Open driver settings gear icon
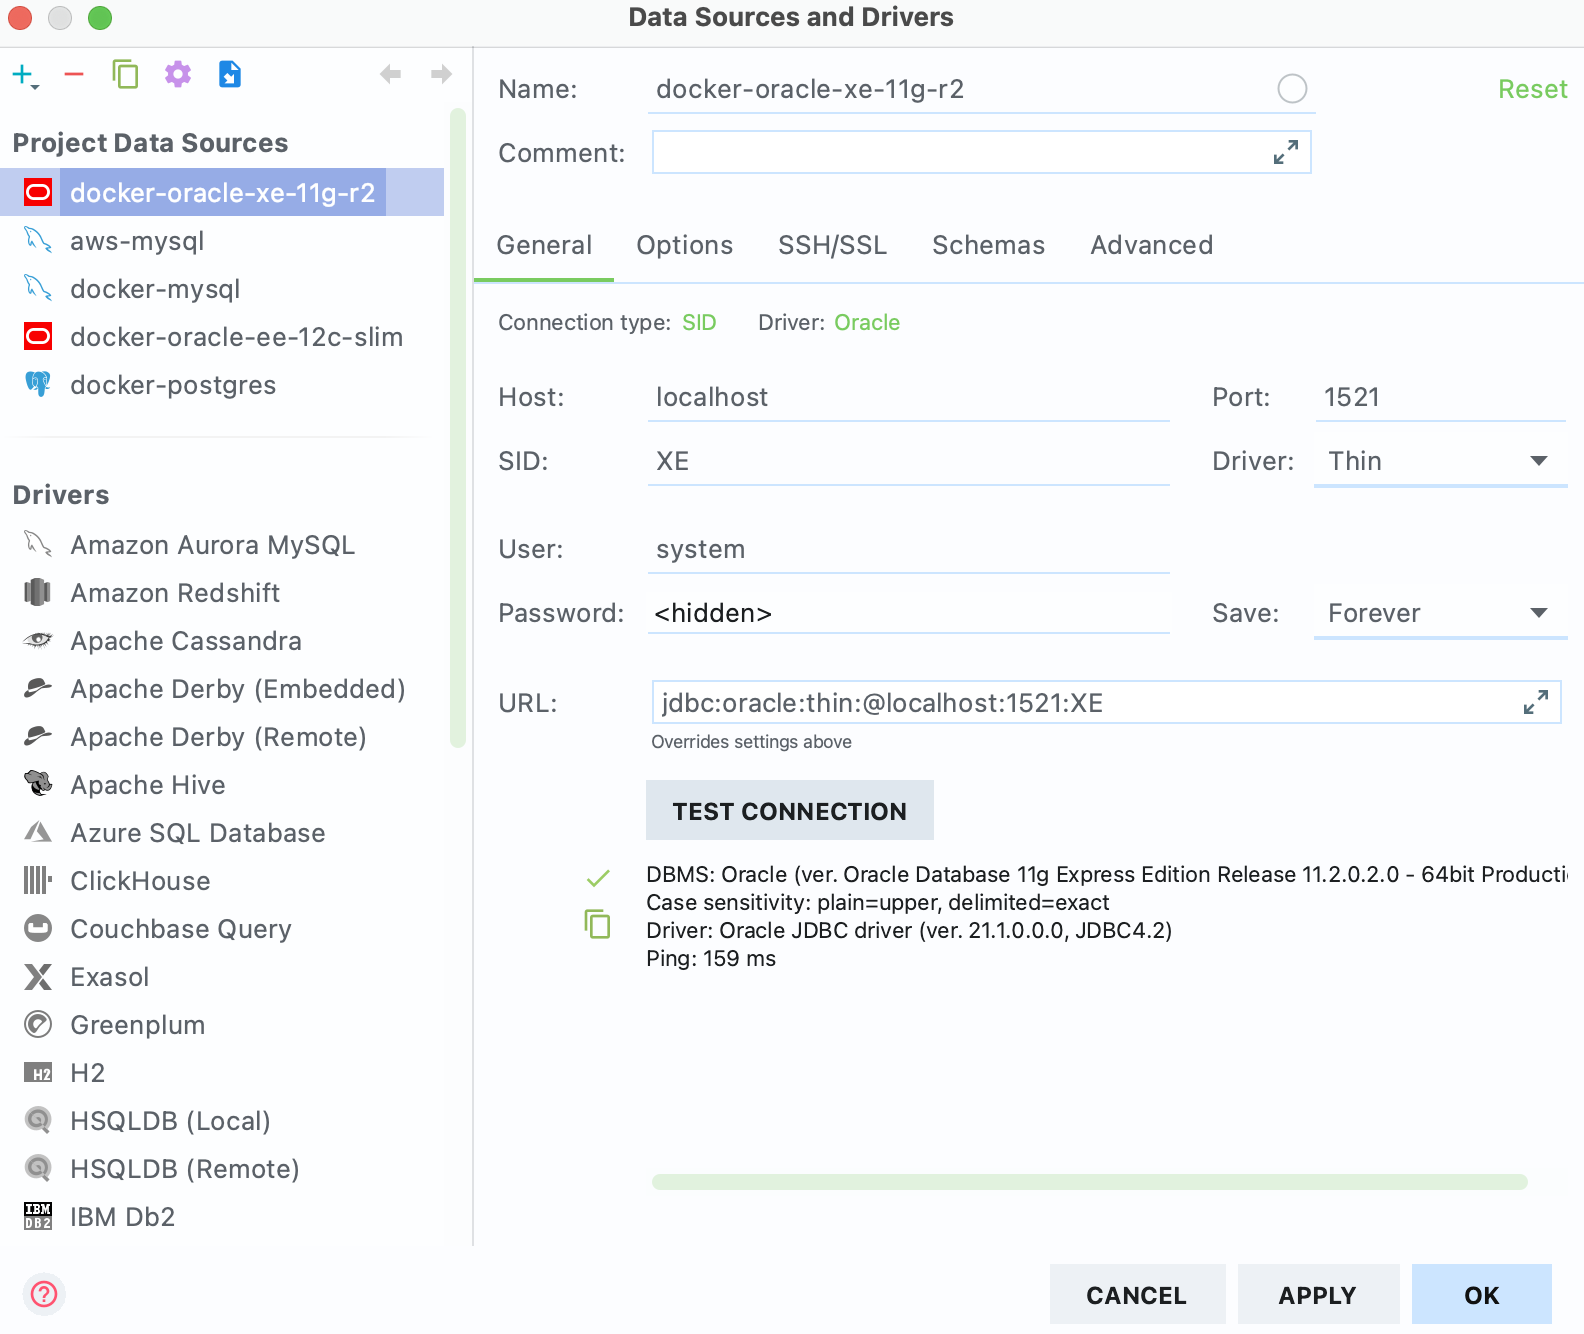Image resolution: width=1584 pixels, height=1334 pixels. pyautogui.click(x=178, y=74)
